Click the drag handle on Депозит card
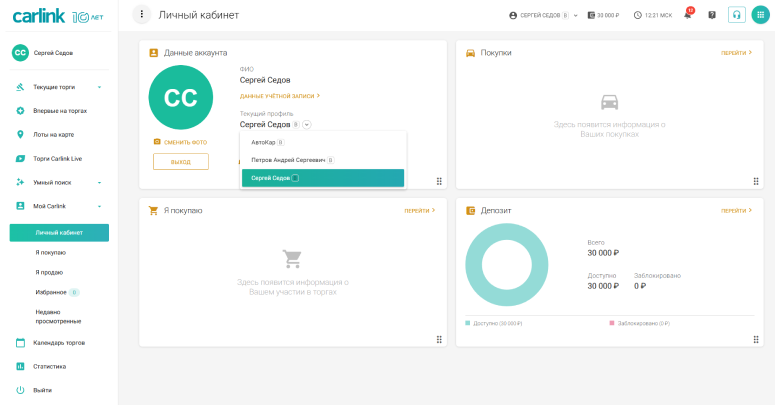 point(755,338)
